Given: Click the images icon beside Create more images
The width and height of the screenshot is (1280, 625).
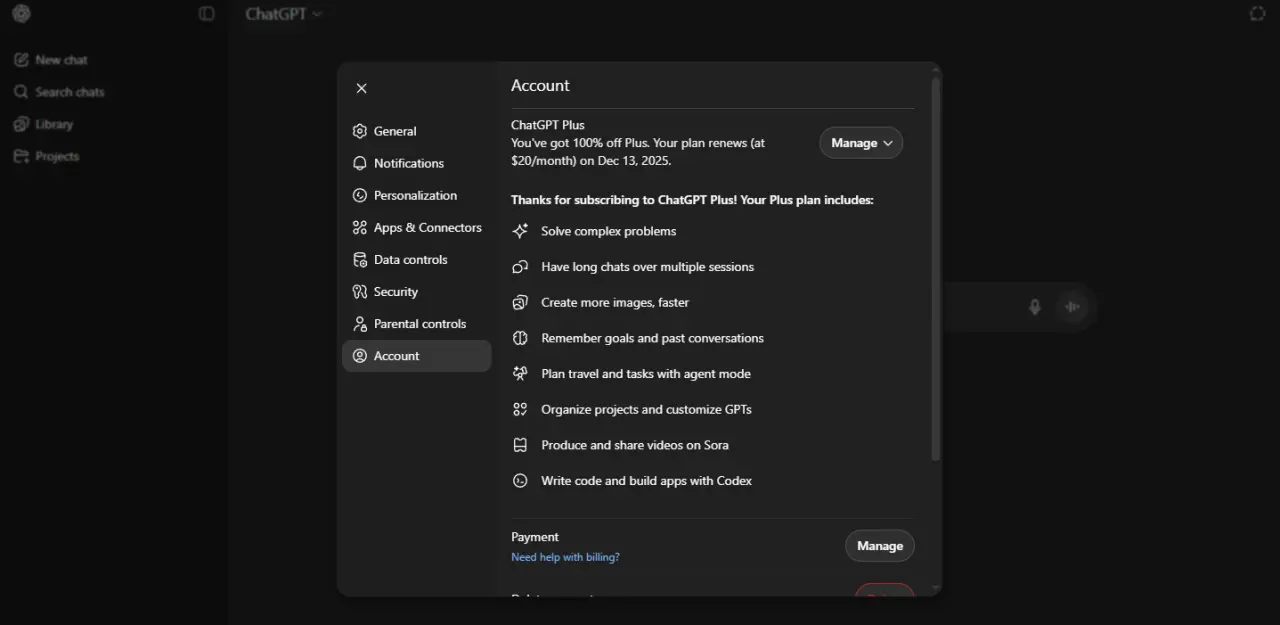Looking at the screenshot, I should (x=520, y=302).
